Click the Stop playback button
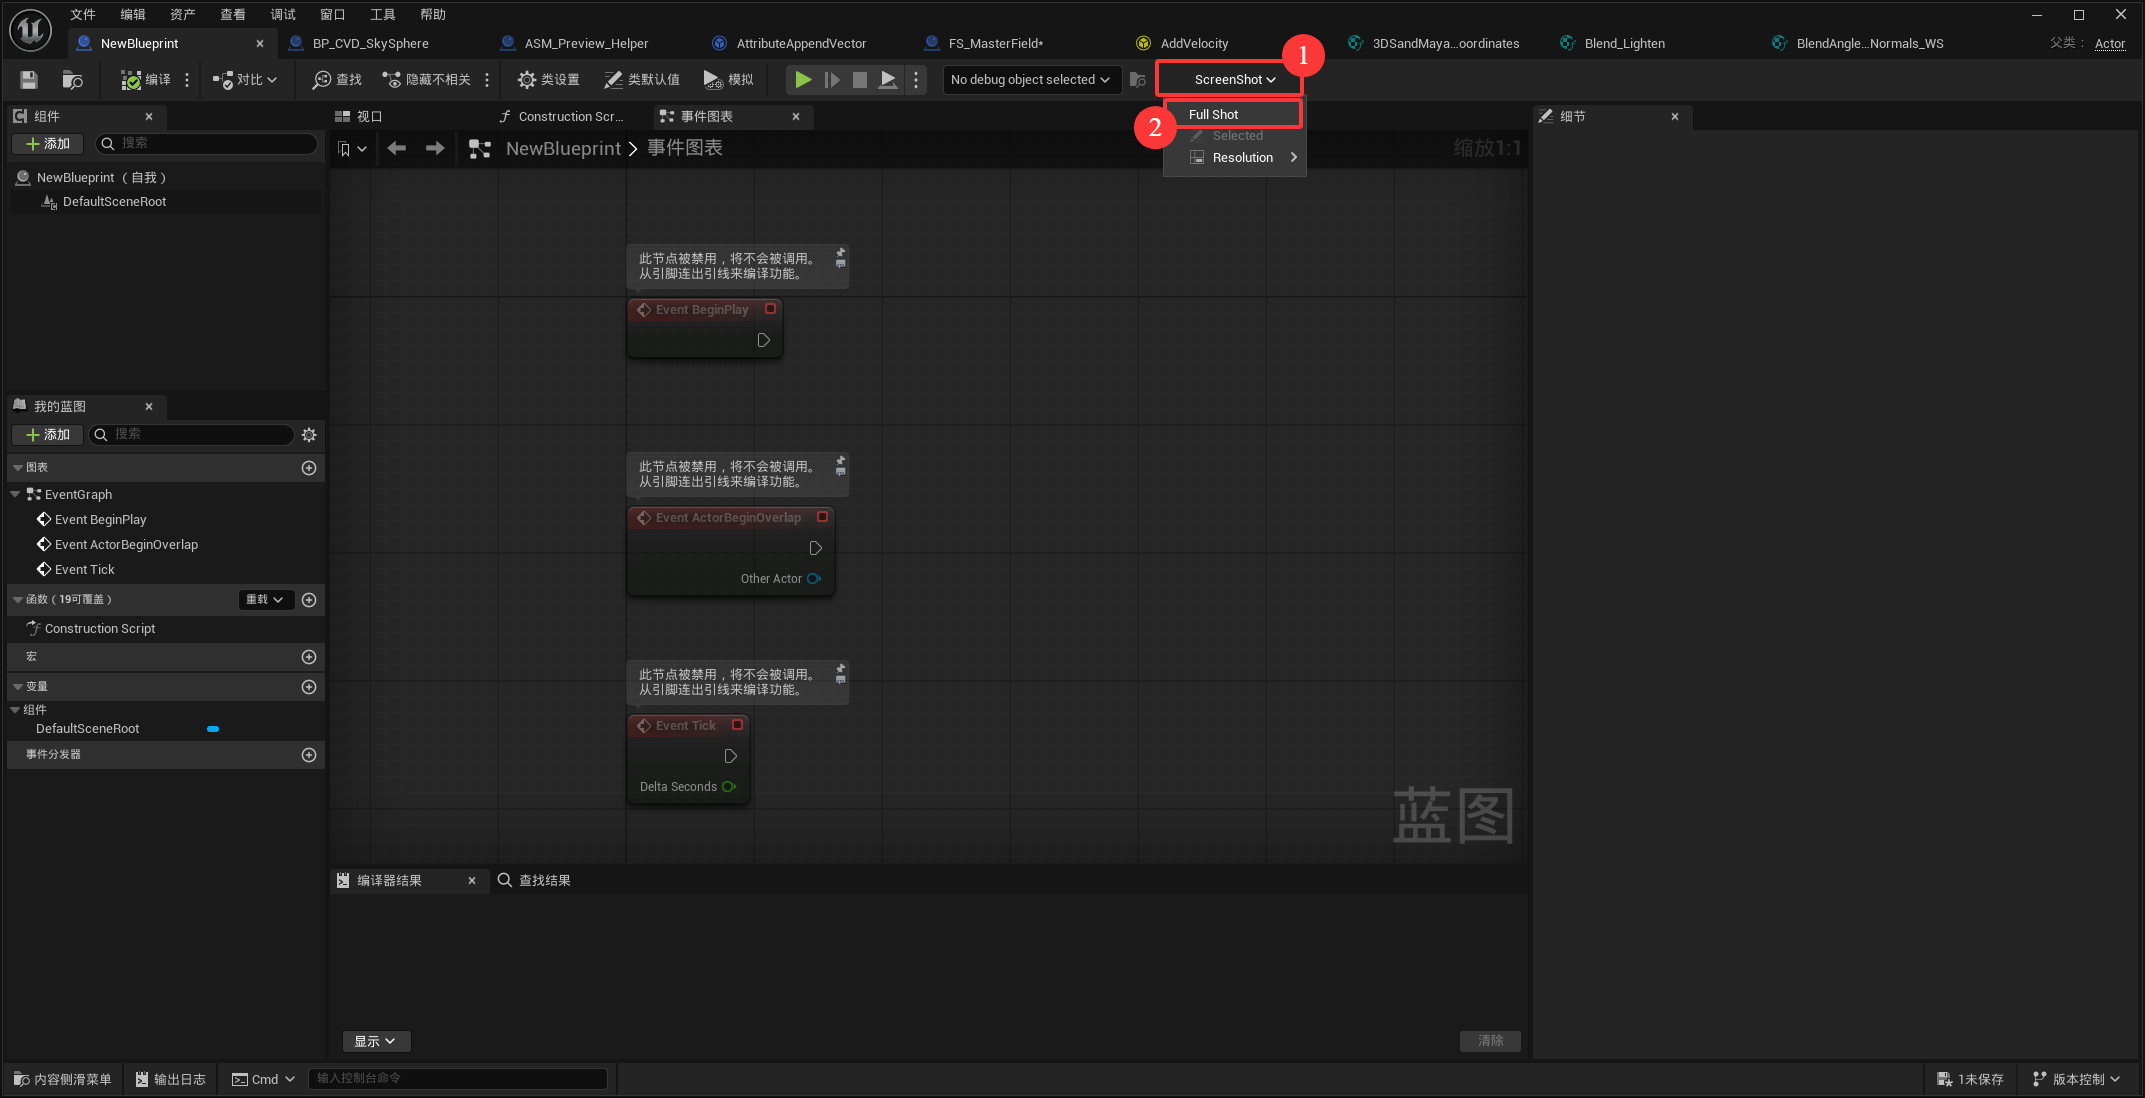Viewport: 2145px width, 1098px height. click(860, 80)
